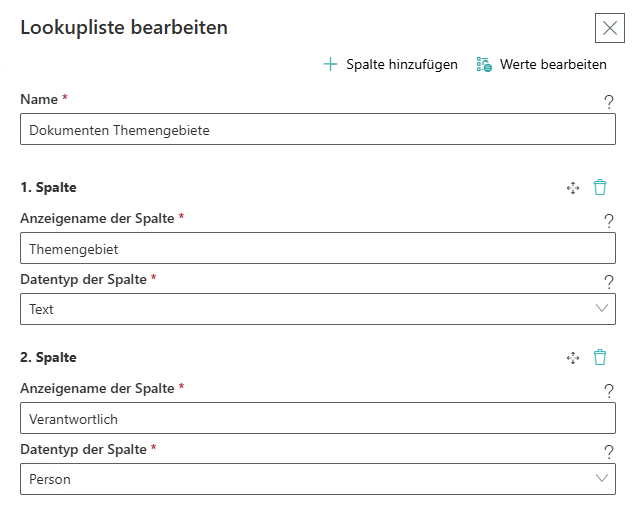The image size is (633, 527).
Task: Show help for 1. Spalte Datentyp
Action: 608,282
